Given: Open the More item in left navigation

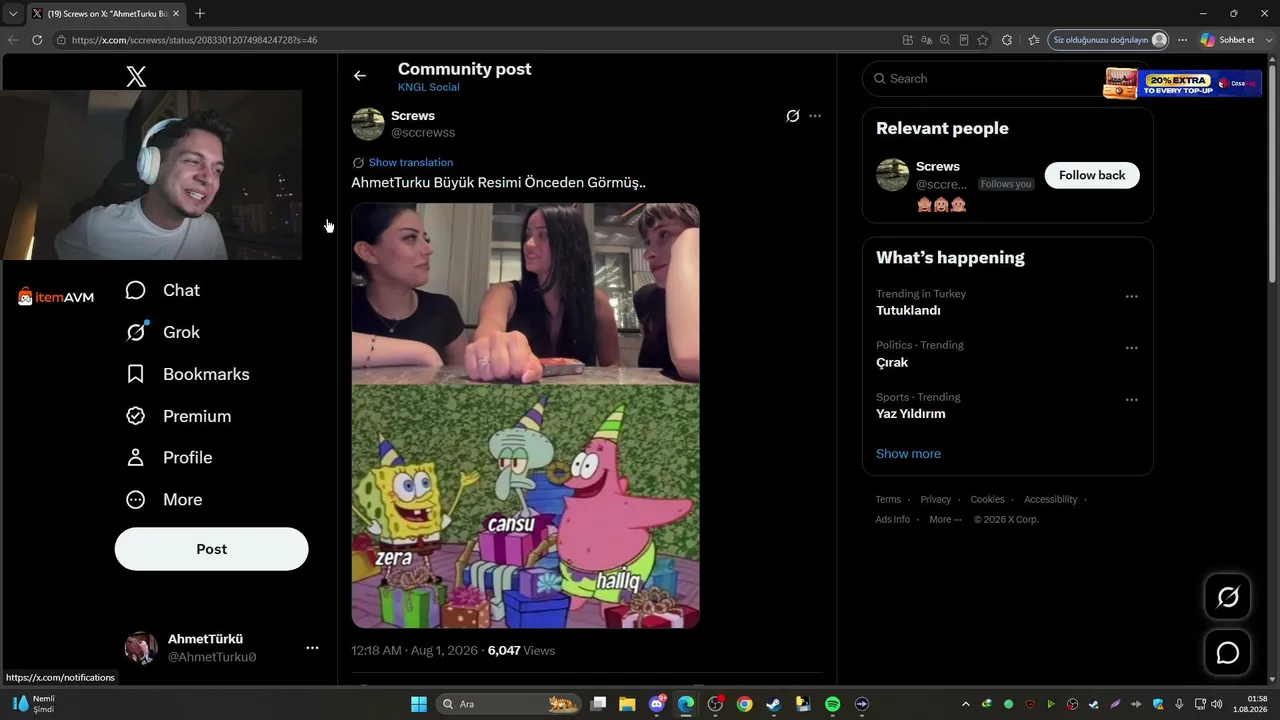Looking at the screenshot, I should pos(163,499).
